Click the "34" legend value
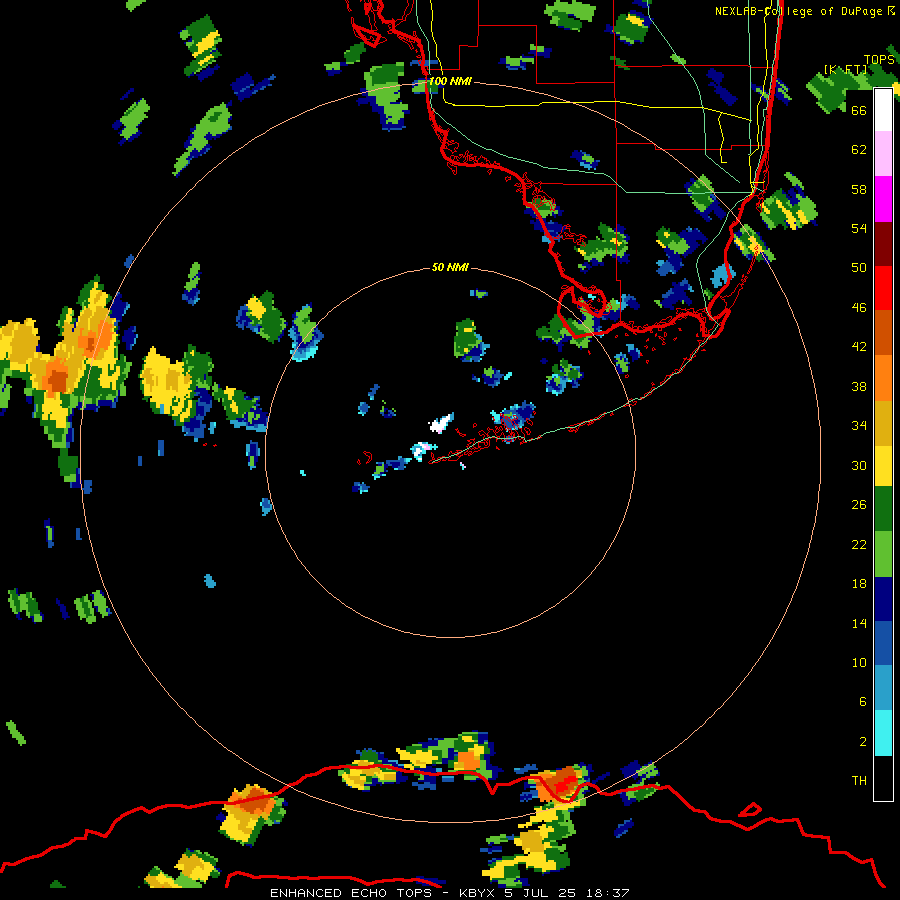The image size is (900, 900). click(859, 426)
